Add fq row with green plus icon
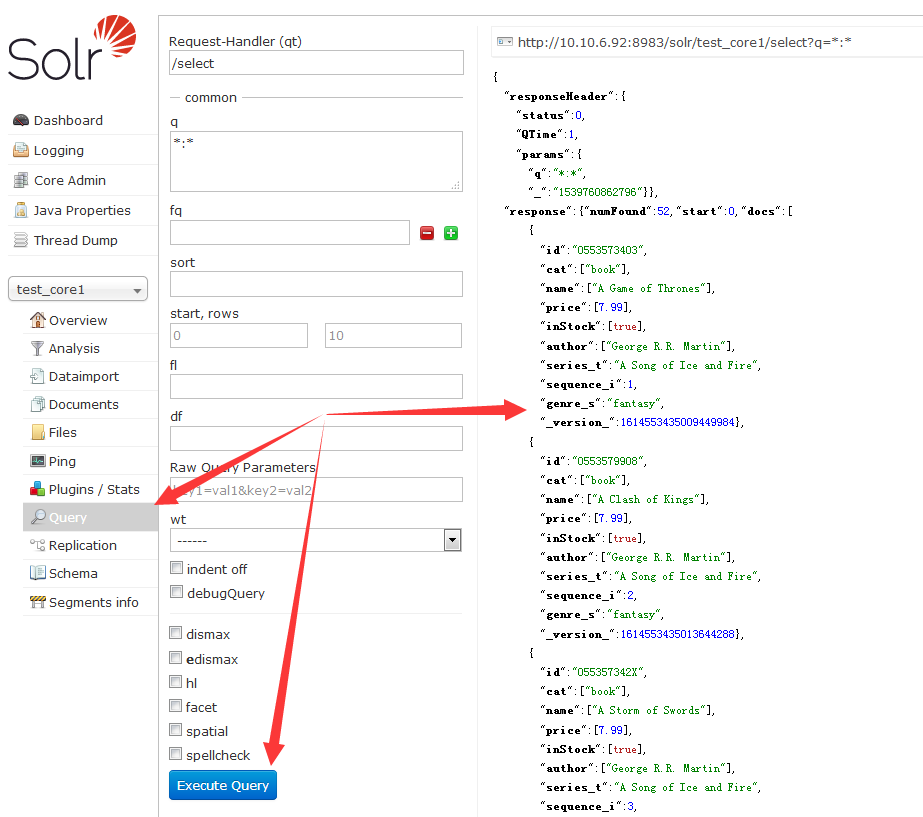This screenshot has width=923, height=817. [451, 233]
